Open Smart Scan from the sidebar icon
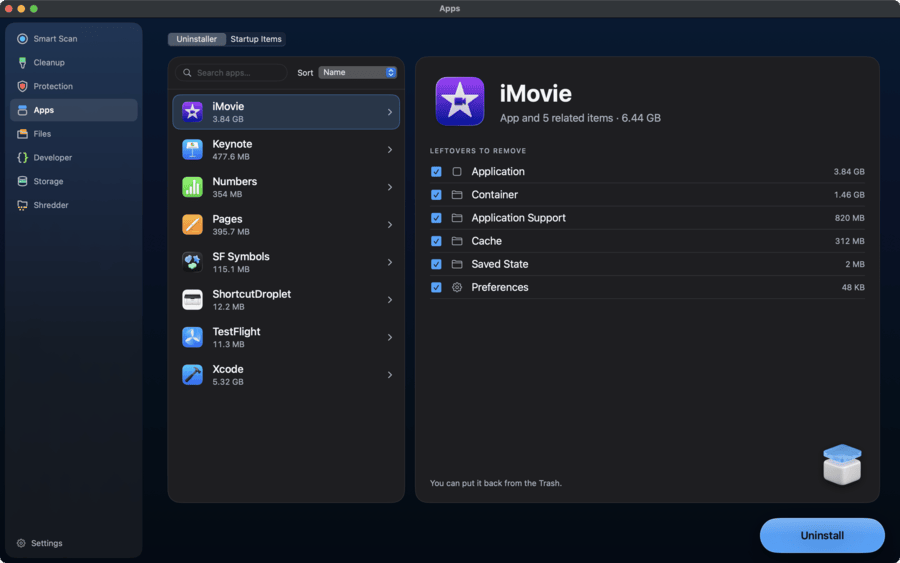Image resolution: width=900 pixels, height=563 pixels. [22, 38]
